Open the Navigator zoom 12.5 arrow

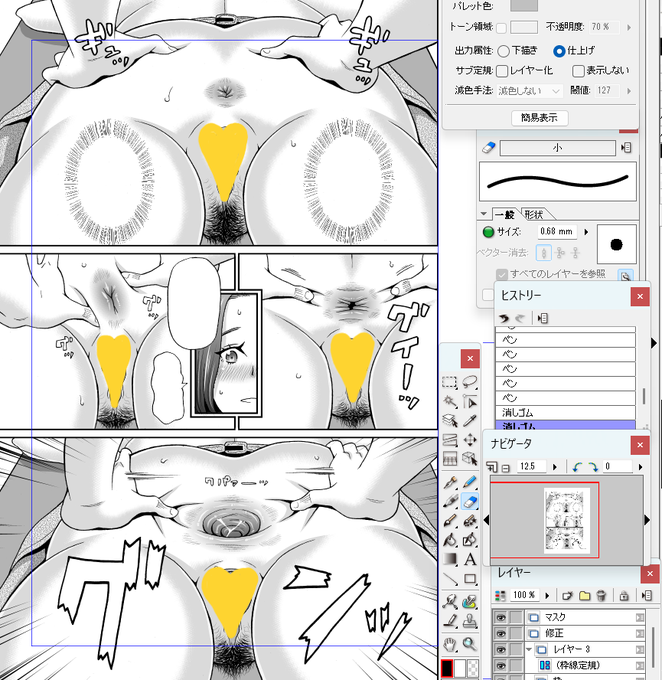click(554, 467)
